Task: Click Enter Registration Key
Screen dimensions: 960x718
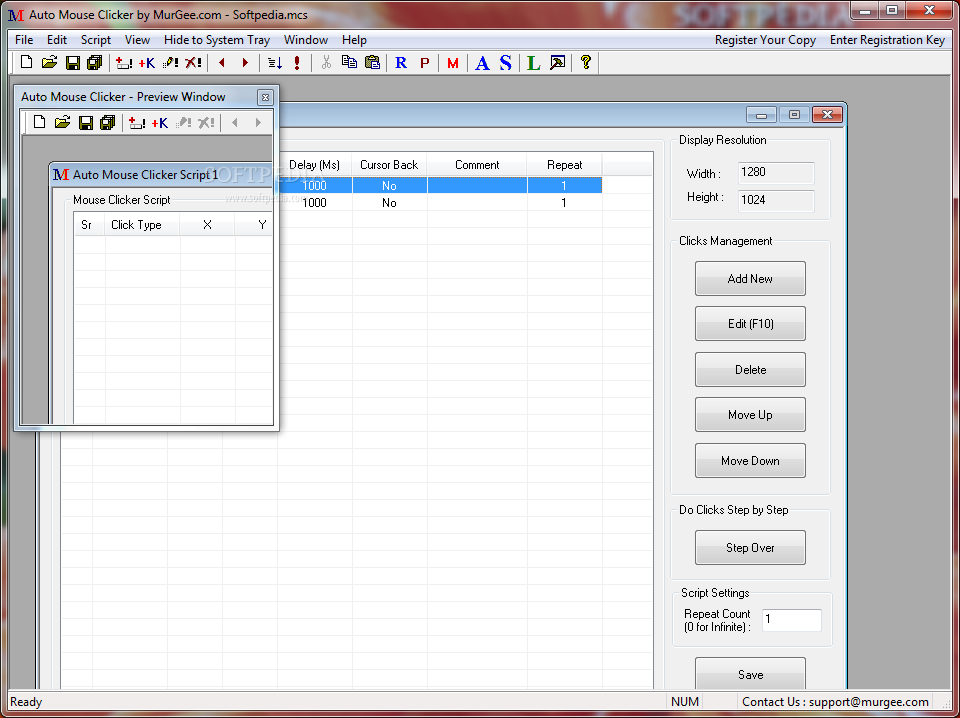Action: (888, 40)
